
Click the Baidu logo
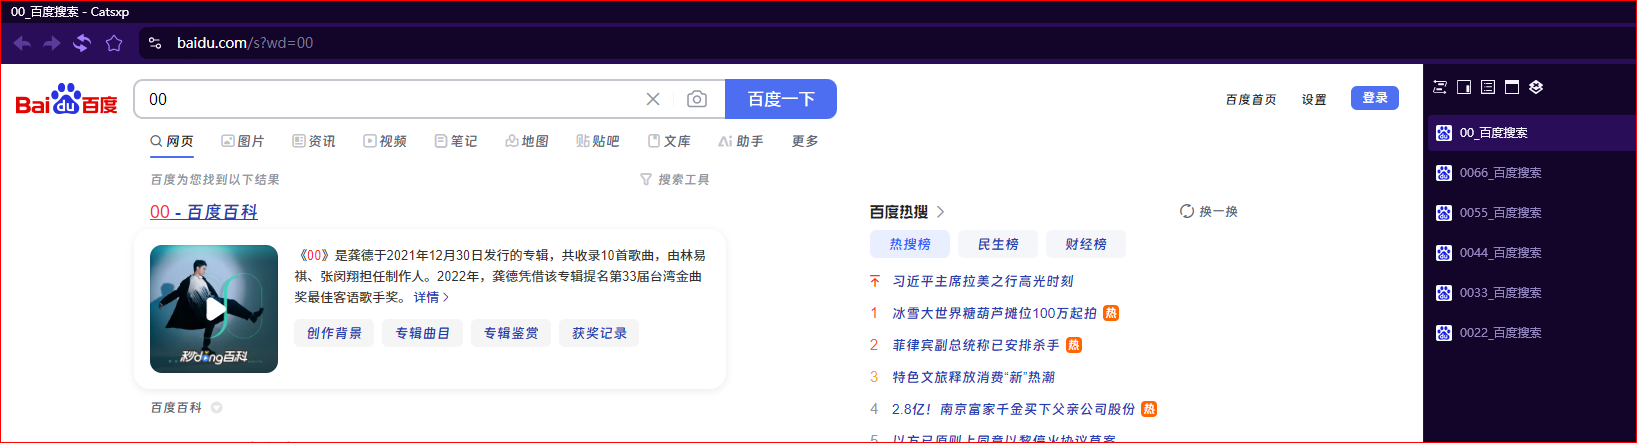pyautogui.click(x=66, y=99)
